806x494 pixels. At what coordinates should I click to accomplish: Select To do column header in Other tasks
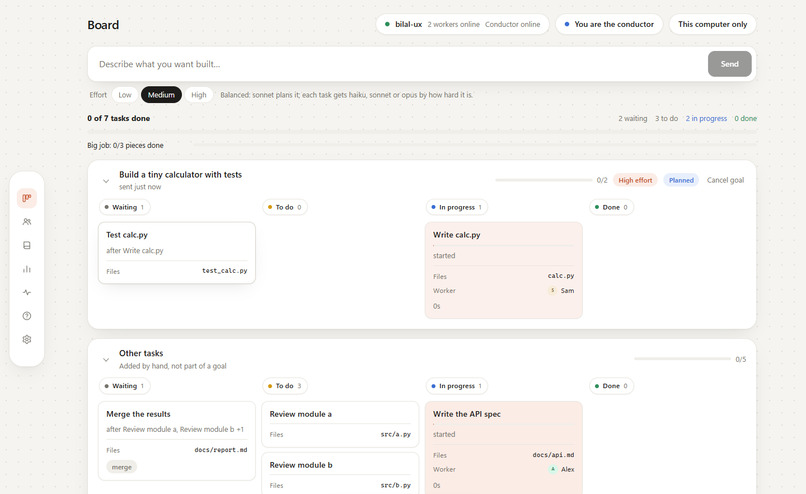[285, 386]
